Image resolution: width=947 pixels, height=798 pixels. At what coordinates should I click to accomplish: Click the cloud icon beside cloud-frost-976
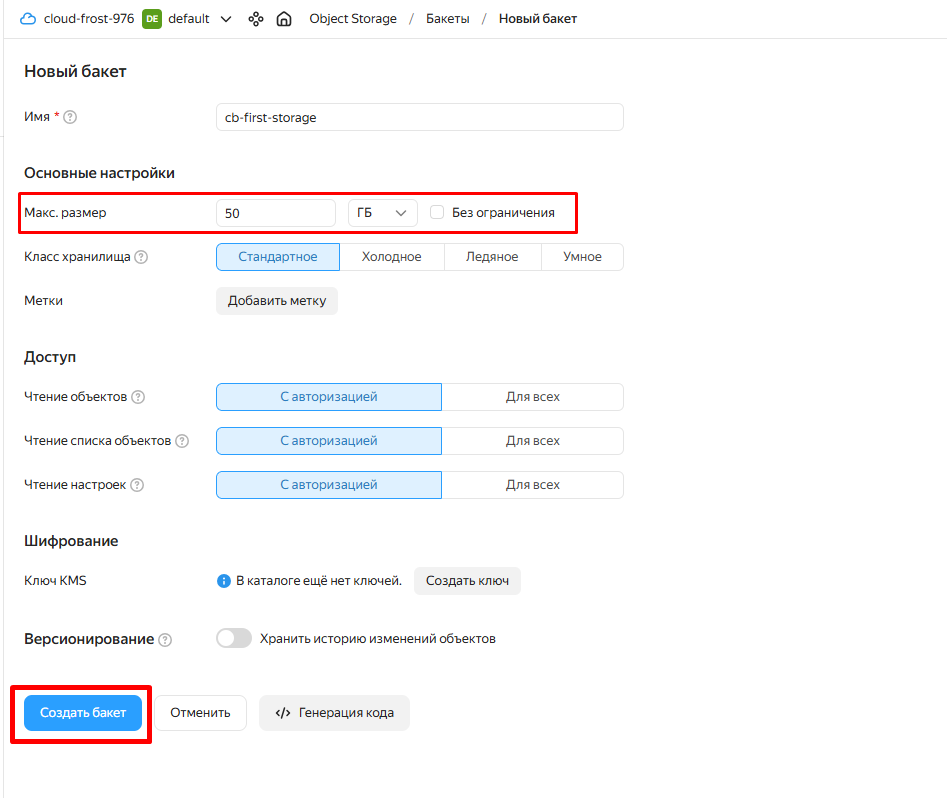click(x=28, y=19)
